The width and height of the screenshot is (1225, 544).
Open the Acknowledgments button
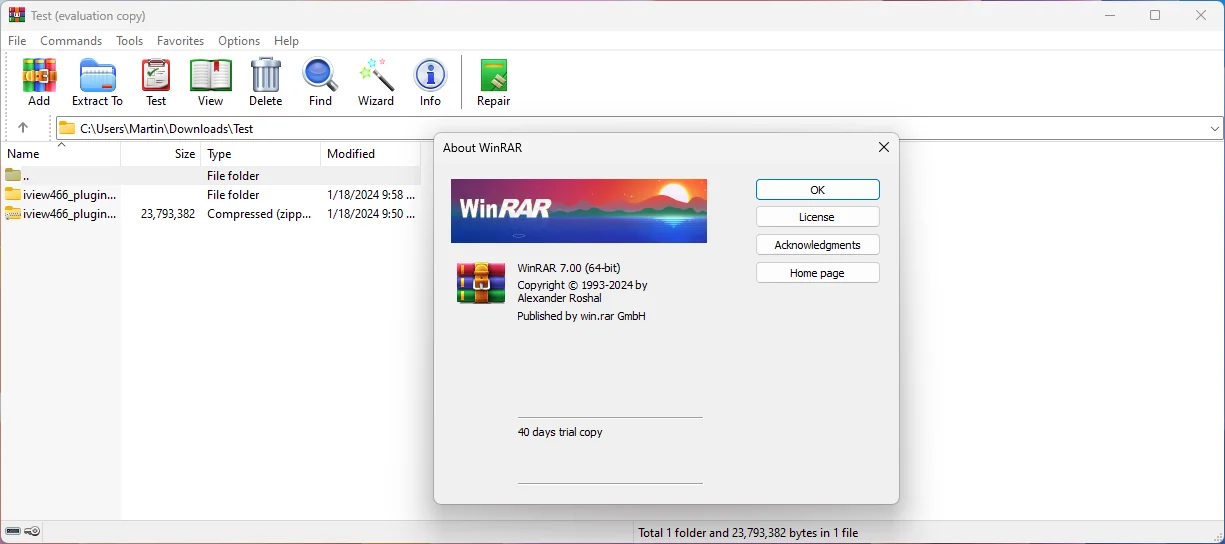pos(818,245)
